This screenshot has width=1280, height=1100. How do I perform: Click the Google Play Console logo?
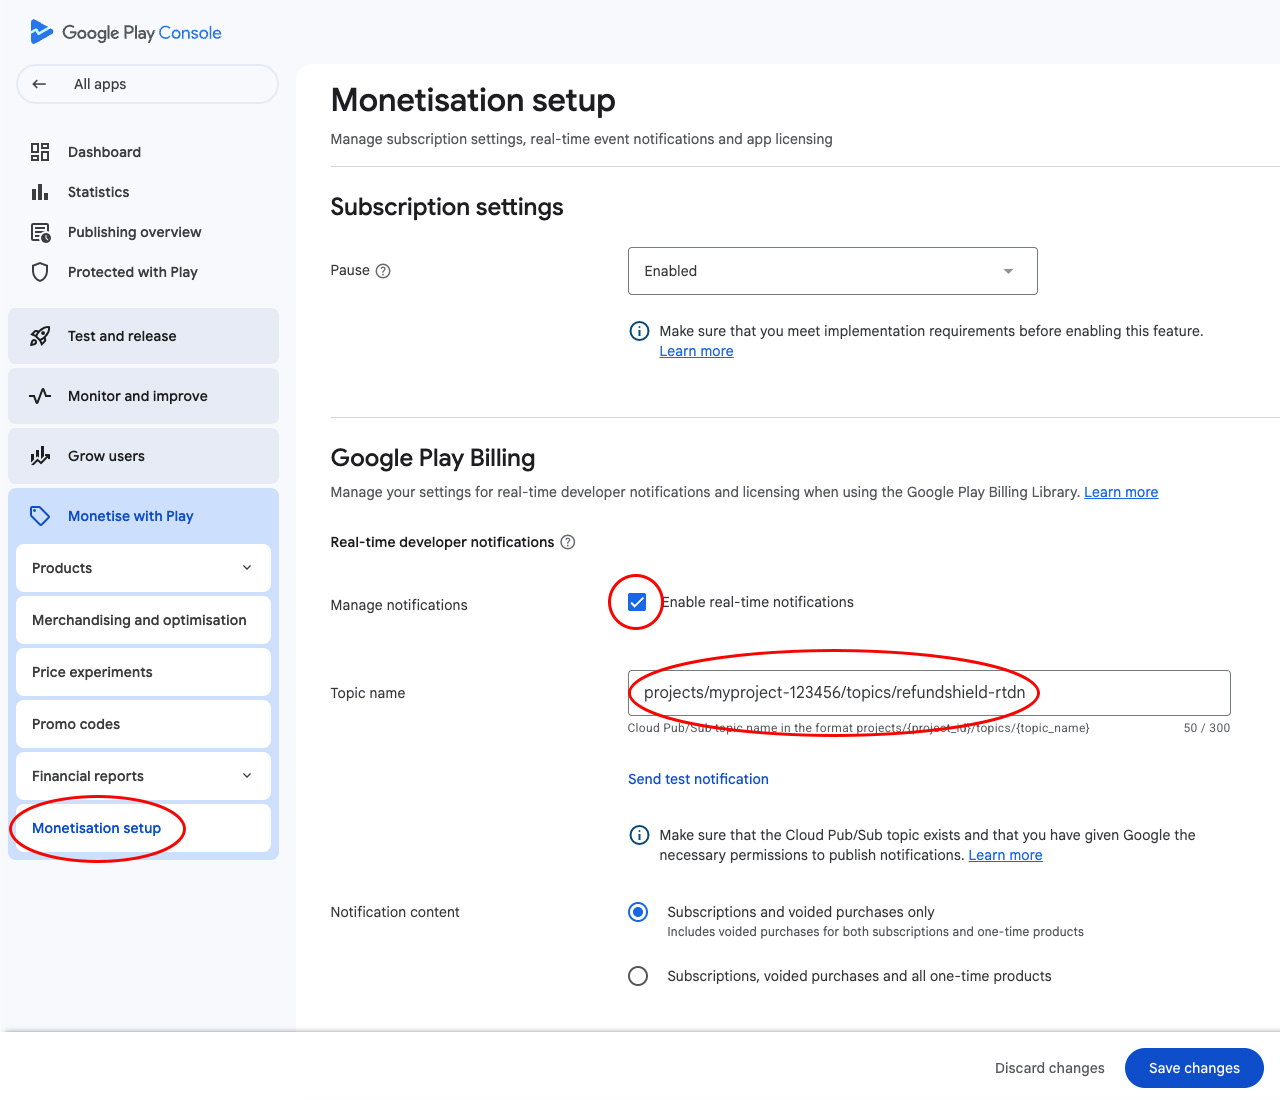click(x=126, y=32)
